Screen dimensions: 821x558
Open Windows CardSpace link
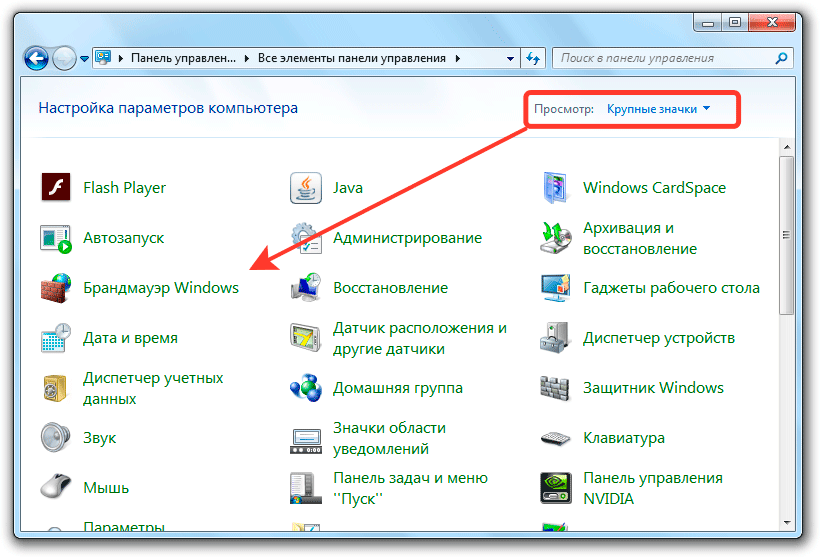(654, 187)
